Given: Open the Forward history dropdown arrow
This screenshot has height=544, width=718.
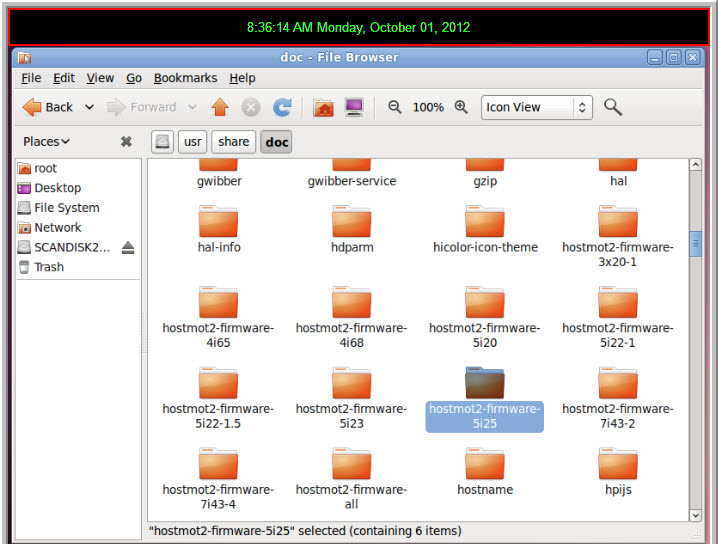Looking at the screenshot, I should [x=192, y=107].
